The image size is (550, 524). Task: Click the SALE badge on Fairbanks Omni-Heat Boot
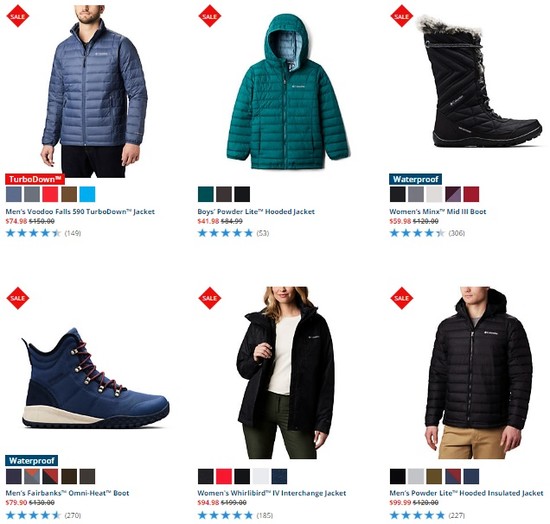pyautogui.click(x=18, y=298)
